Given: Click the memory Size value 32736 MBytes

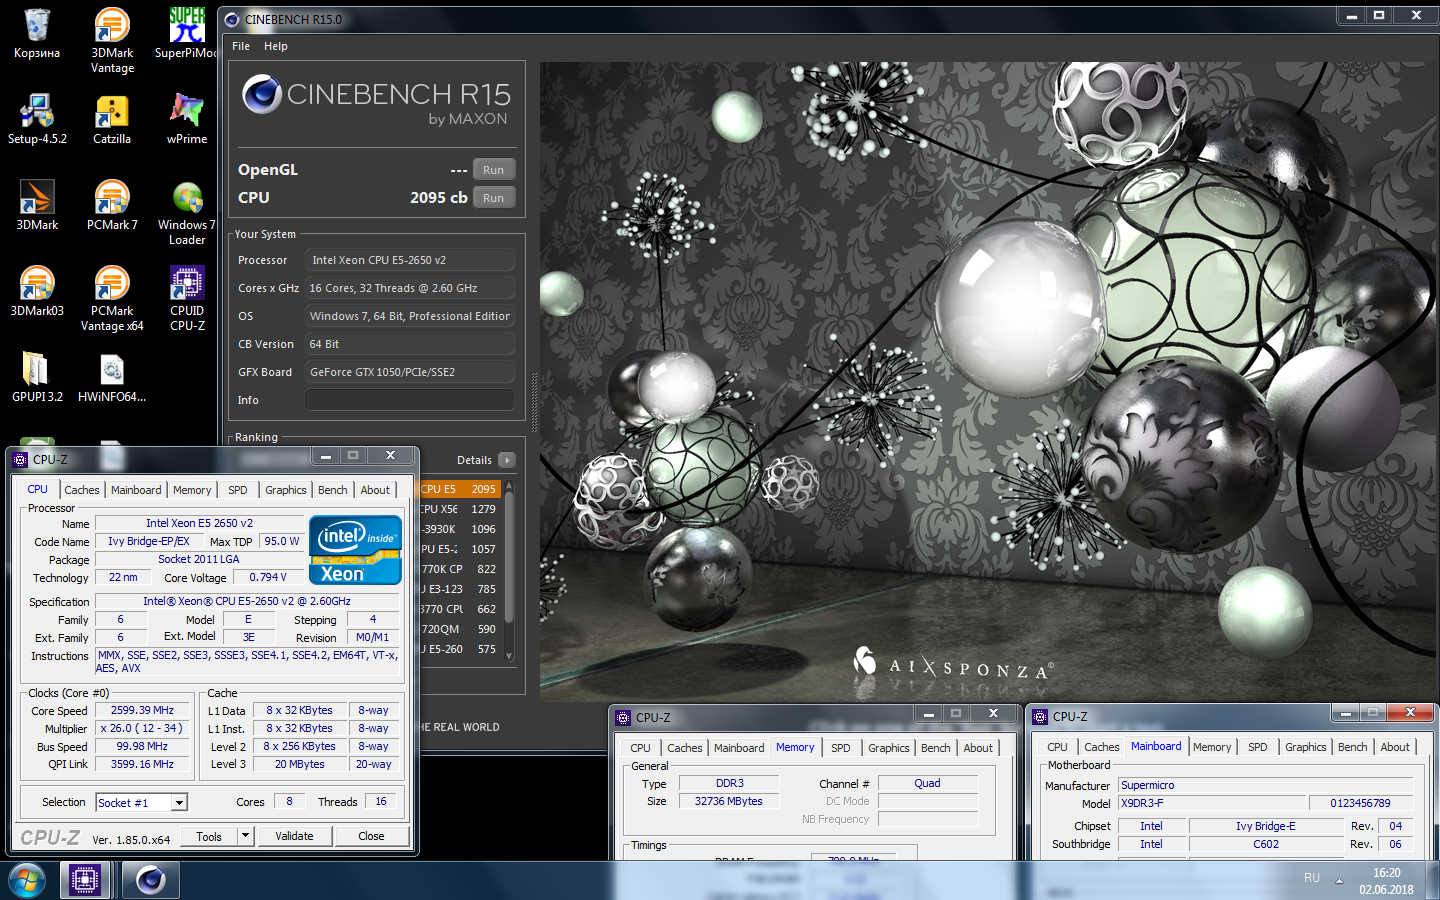Looking at the screenshot, I should point(728,801).
